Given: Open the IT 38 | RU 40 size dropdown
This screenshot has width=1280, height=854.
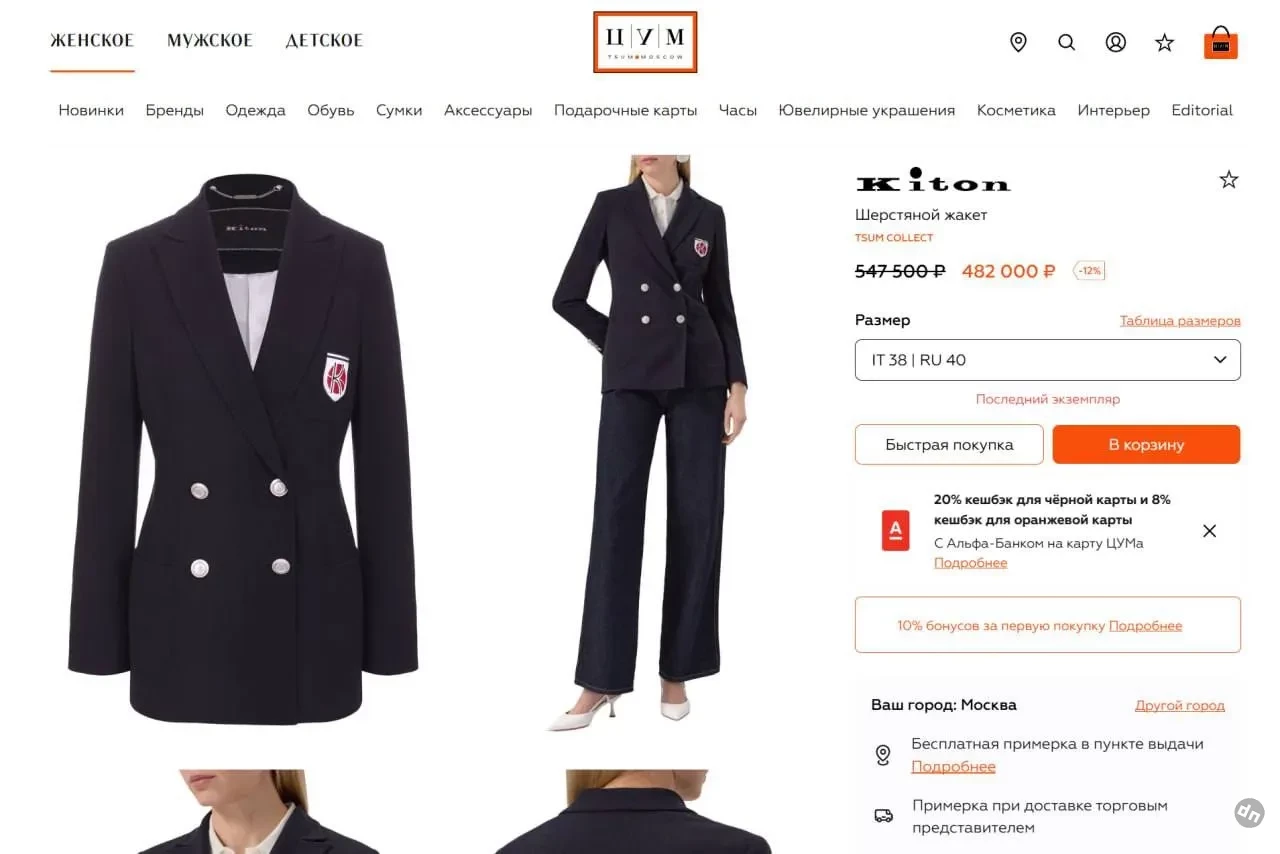Looking at the screenshot, I should click(1047, 360).
